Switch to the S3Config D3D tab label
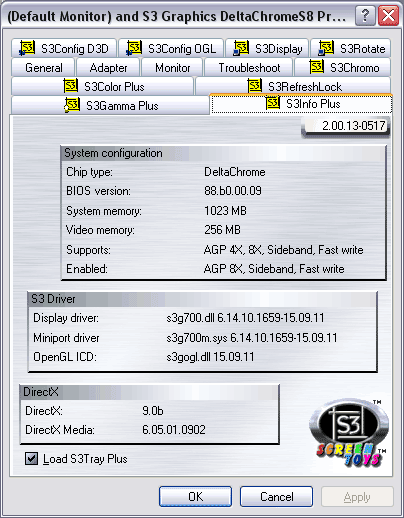The height and width of the screenshot is (518, 404). click(x=75, y=49)
